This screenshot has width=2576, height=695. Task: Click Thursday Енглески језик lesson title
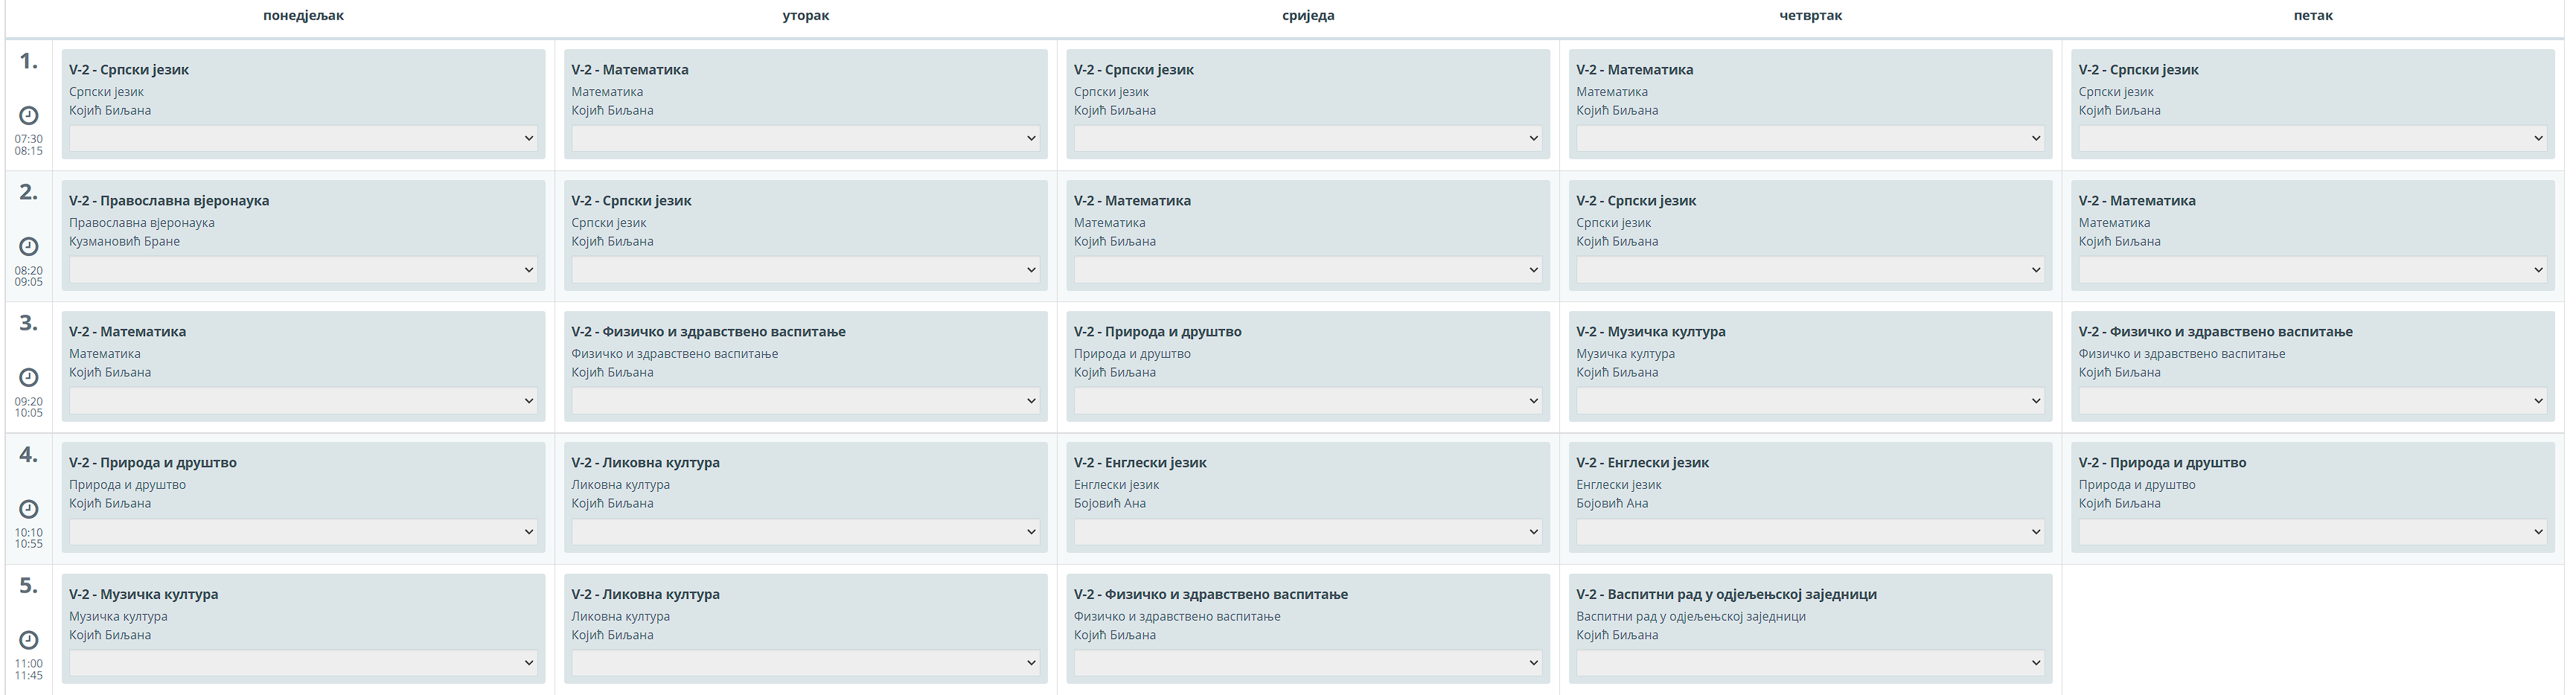(x=1642, y=463)
